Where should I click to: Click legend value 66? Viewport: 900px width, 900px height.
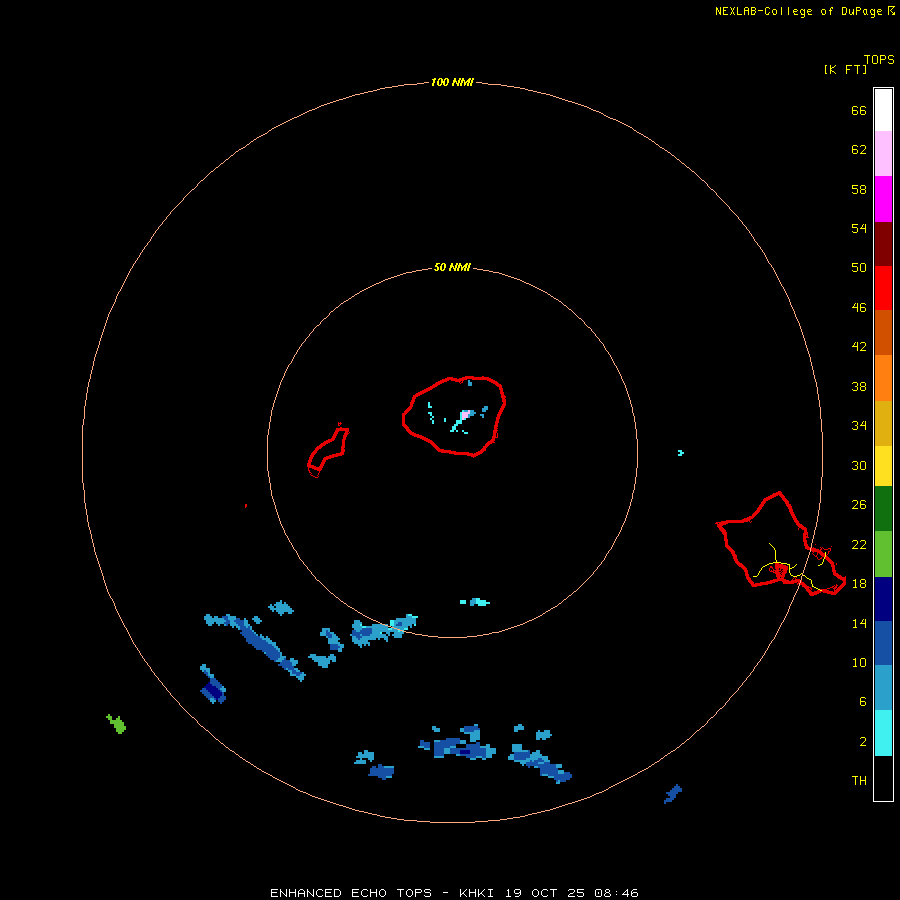(x=859, y=110)
